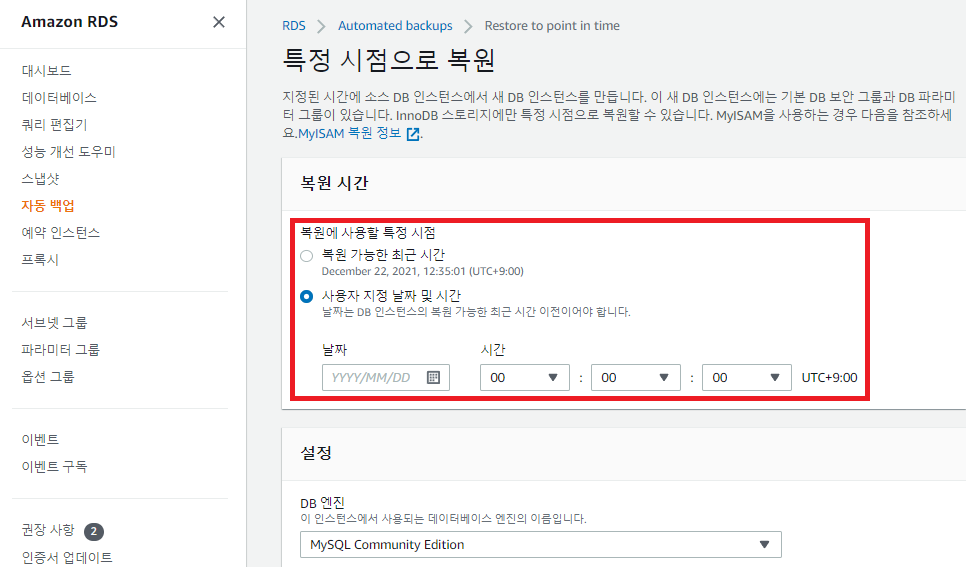Select 복원 가능한 최근 시간 radio option
966x567 pixels.
[x=306, y=256]
